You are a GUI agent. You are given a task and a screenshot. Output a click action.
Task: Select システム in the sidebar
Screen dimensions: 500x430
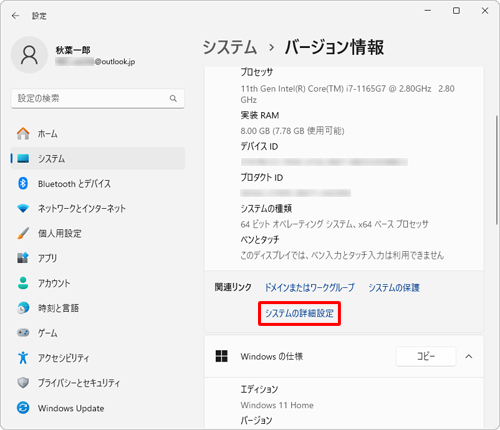pos(97,158)
